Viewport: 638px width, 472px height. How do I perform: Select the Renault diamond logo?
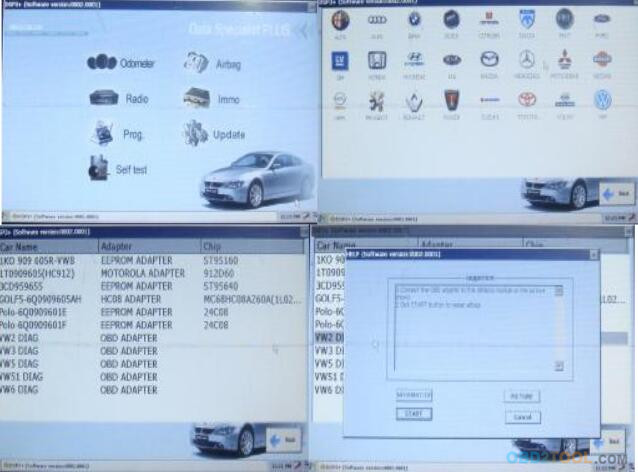coord(414,102)
